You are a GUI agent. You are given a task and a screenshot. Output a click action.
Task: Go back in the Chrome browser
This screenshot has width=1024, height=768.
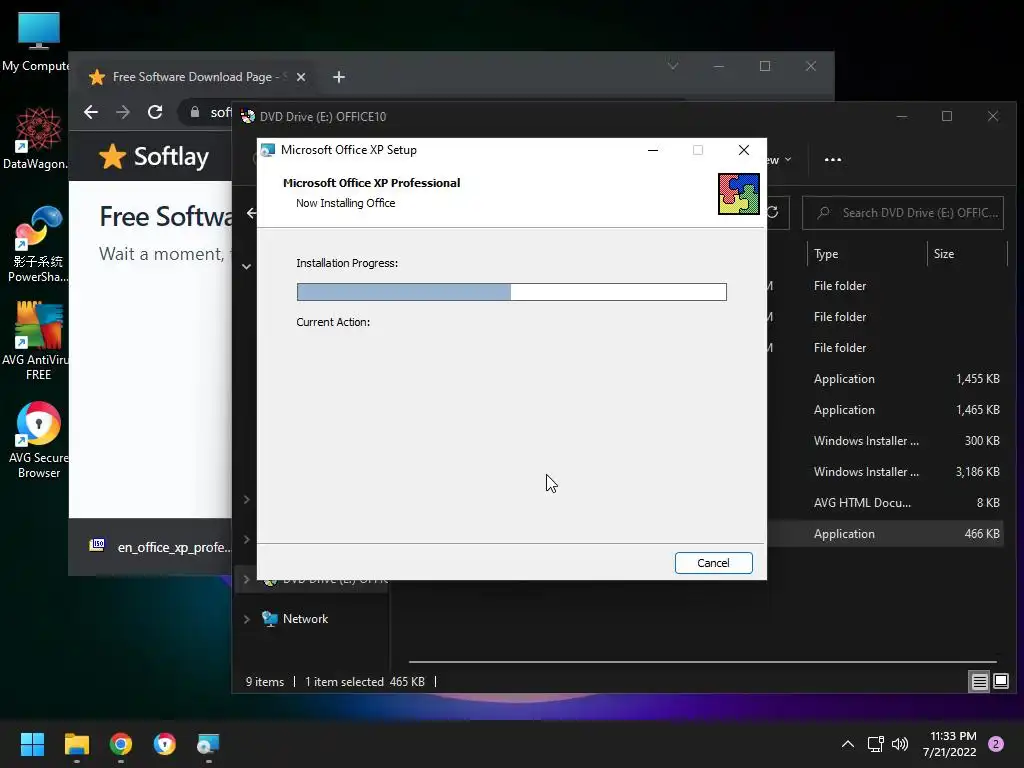91,112
